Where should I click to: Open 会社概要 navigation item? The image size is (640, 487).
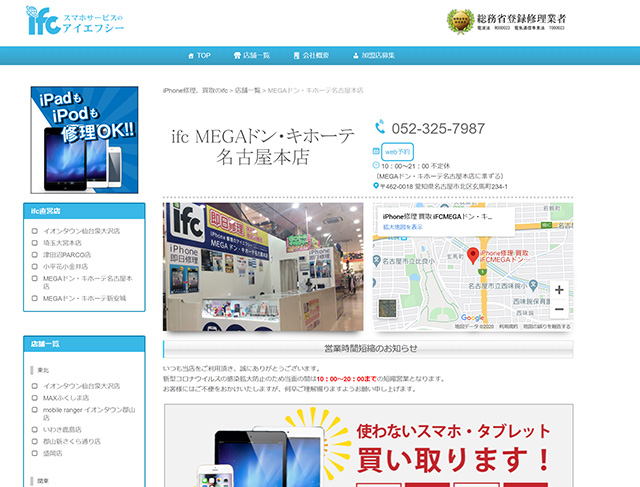point(311,55)
